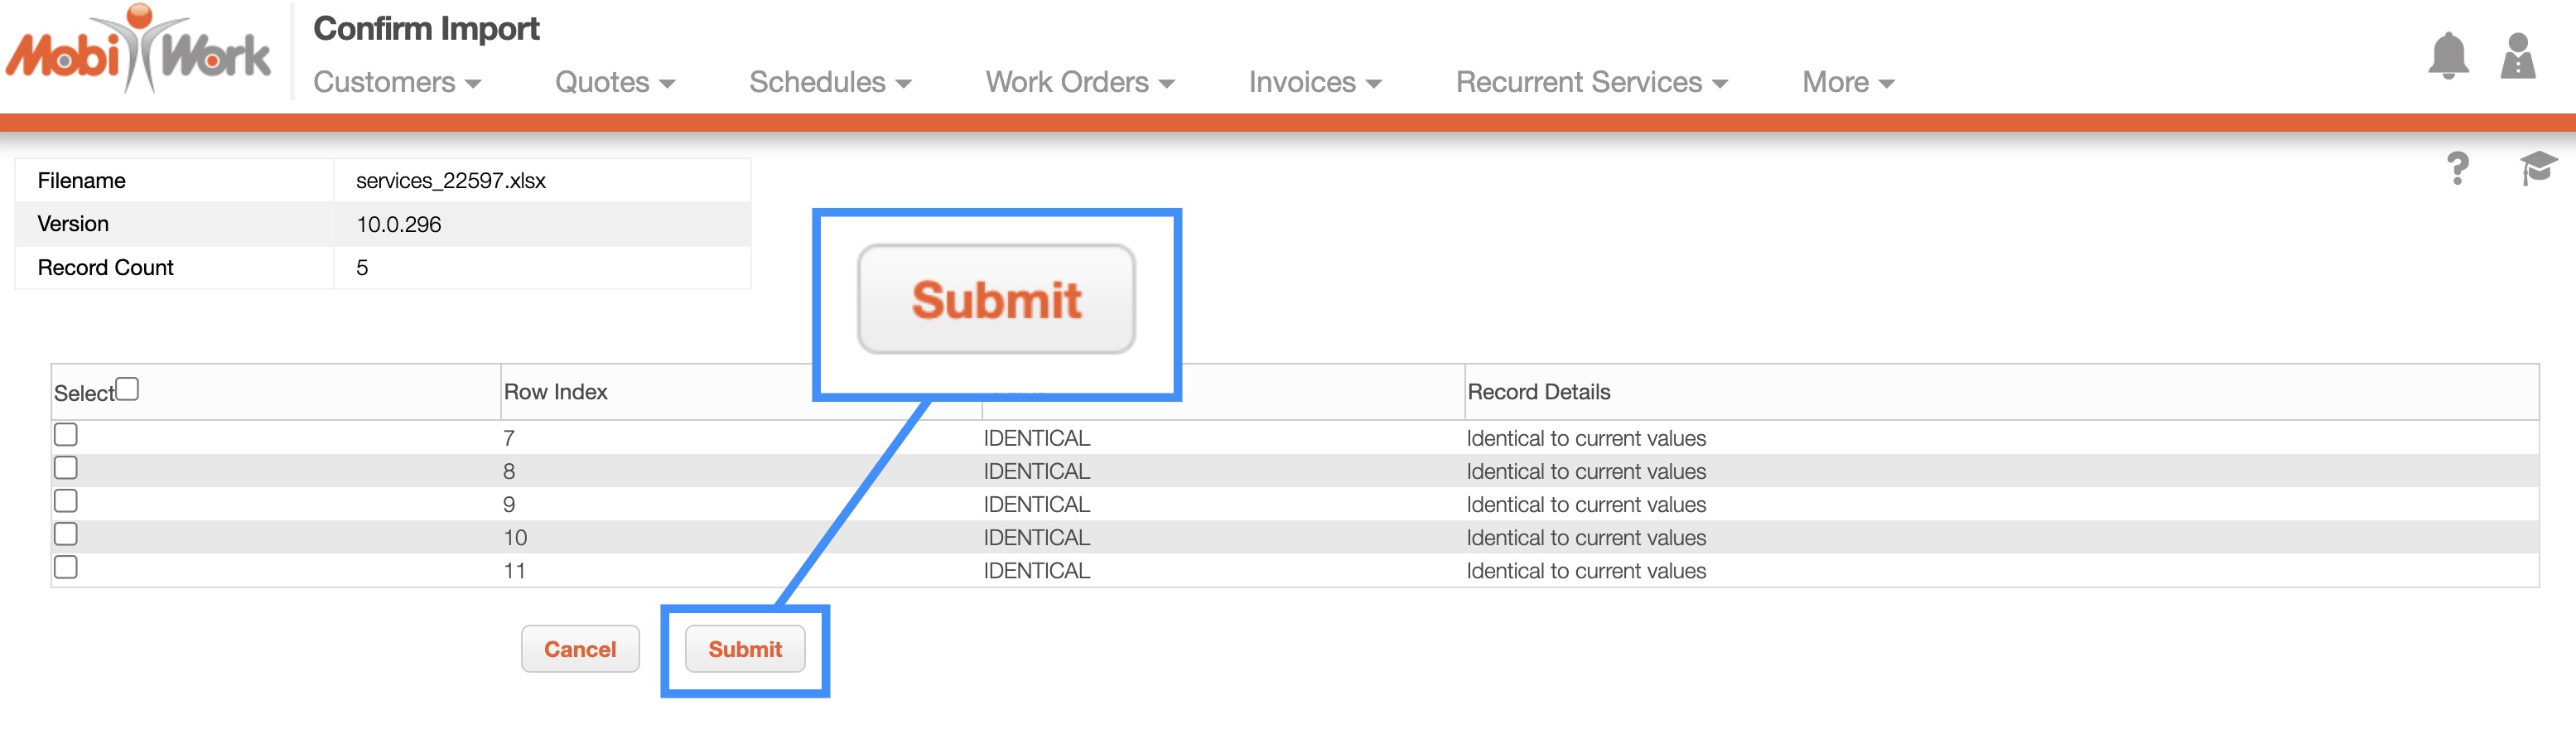Open the Work Orders menu
Screen dimensions: 2576x744
pos(1079,82)
